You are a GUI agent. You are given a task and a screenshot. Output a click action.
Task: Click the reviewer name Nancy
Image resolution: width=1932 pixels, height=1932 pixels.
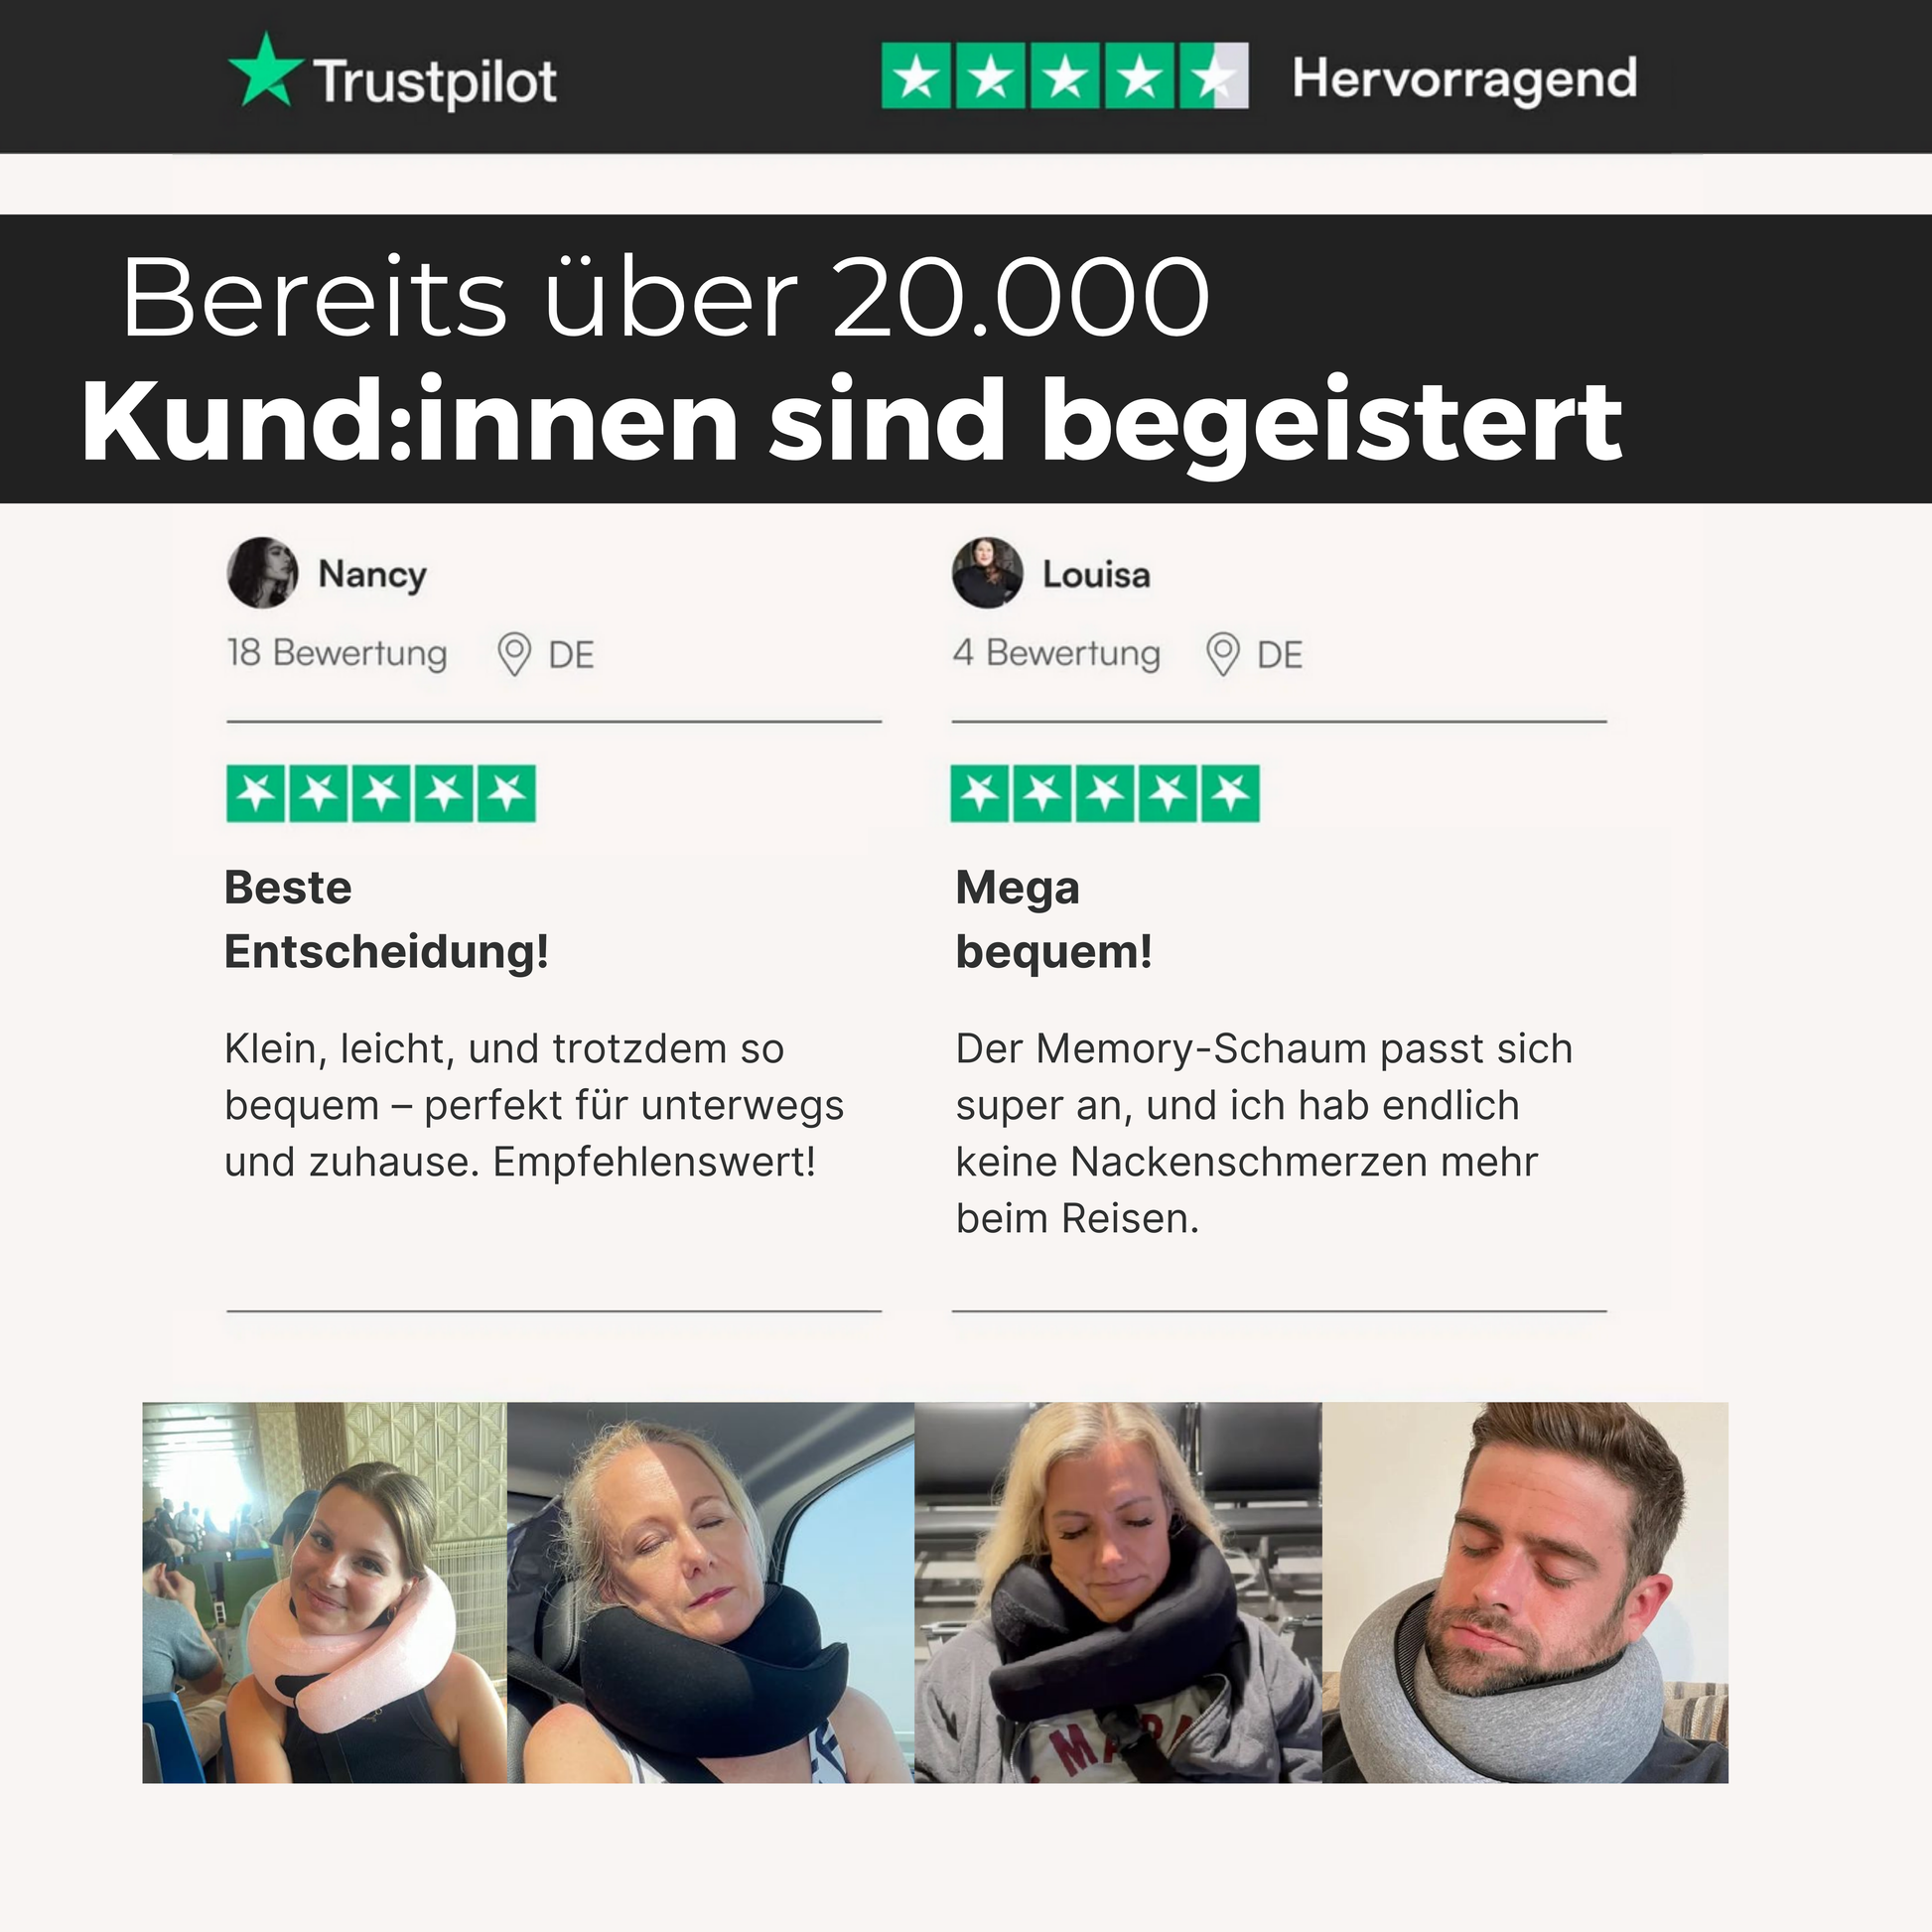(372, 575)
